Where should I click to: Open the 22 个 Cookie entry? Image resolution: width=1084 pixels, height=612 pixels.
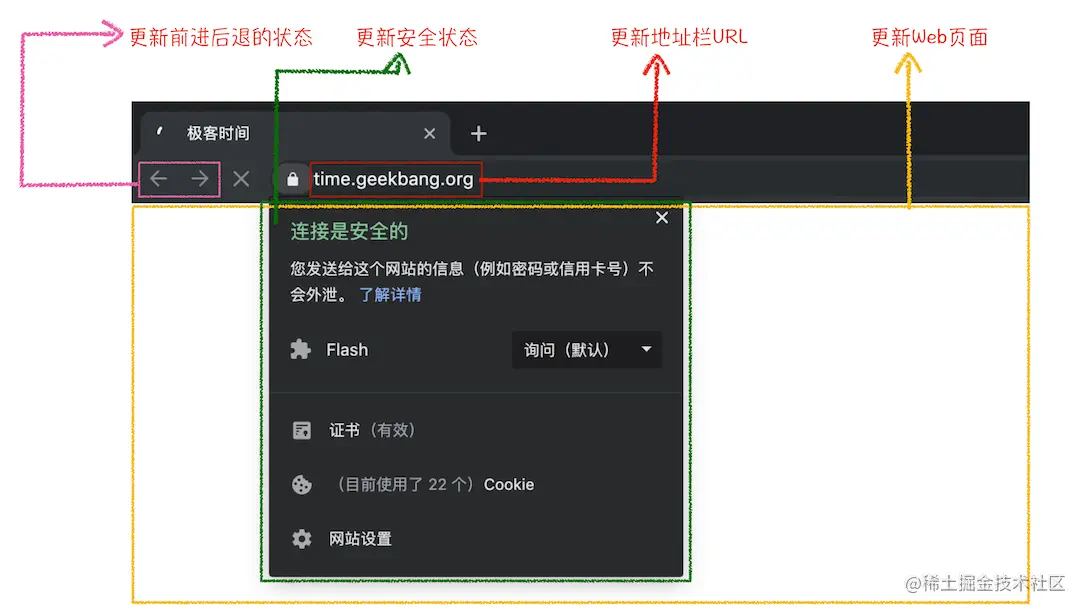click(x=436, y=485)
